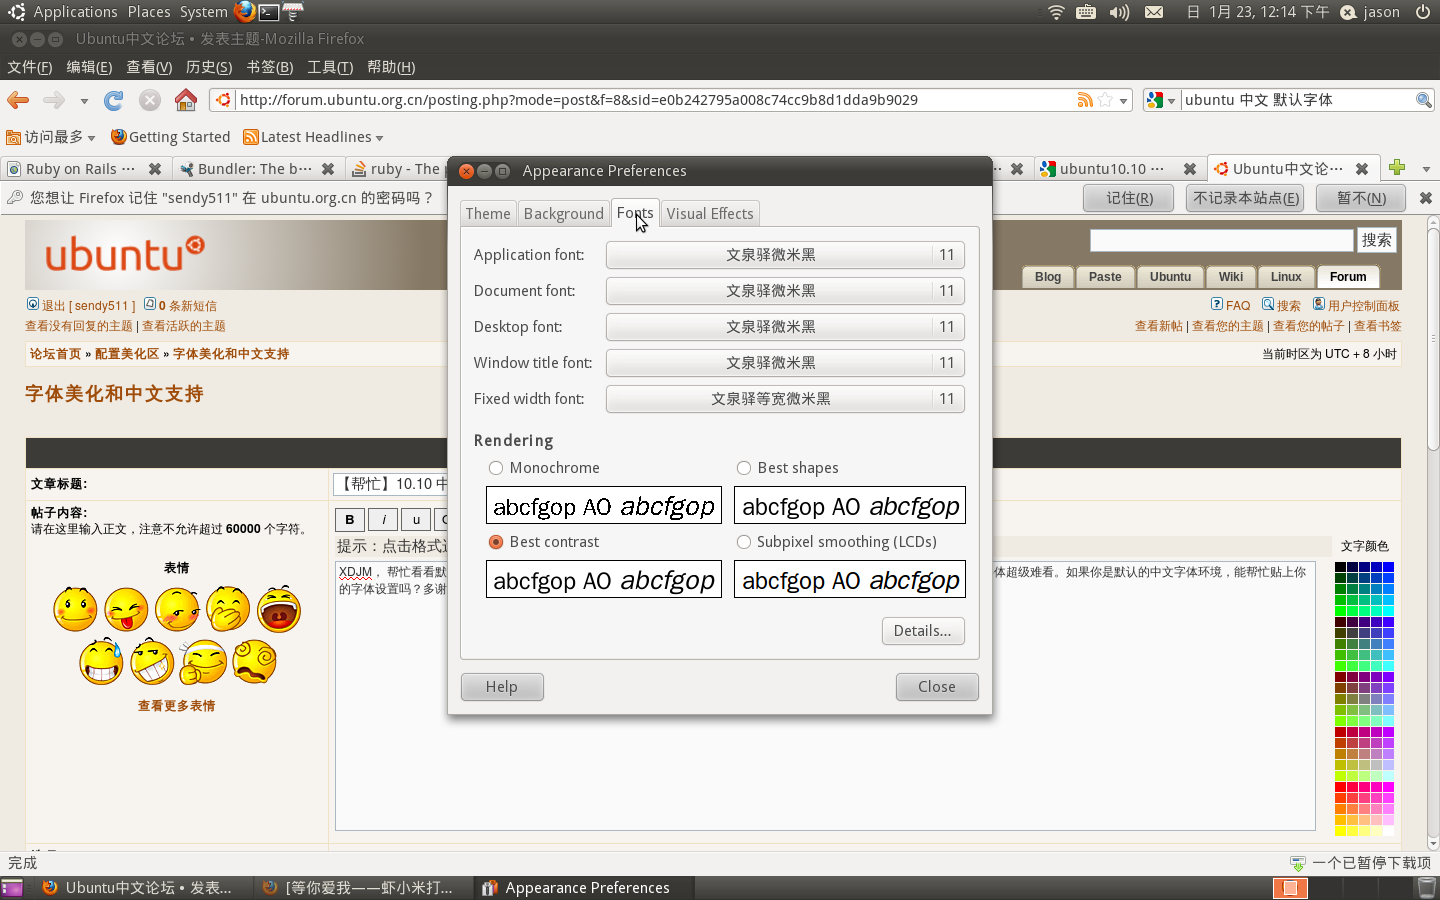The image size is (1440, 900).
Task: Click the Help button in Appearance Preferences
Action: (x=502, y=687)
